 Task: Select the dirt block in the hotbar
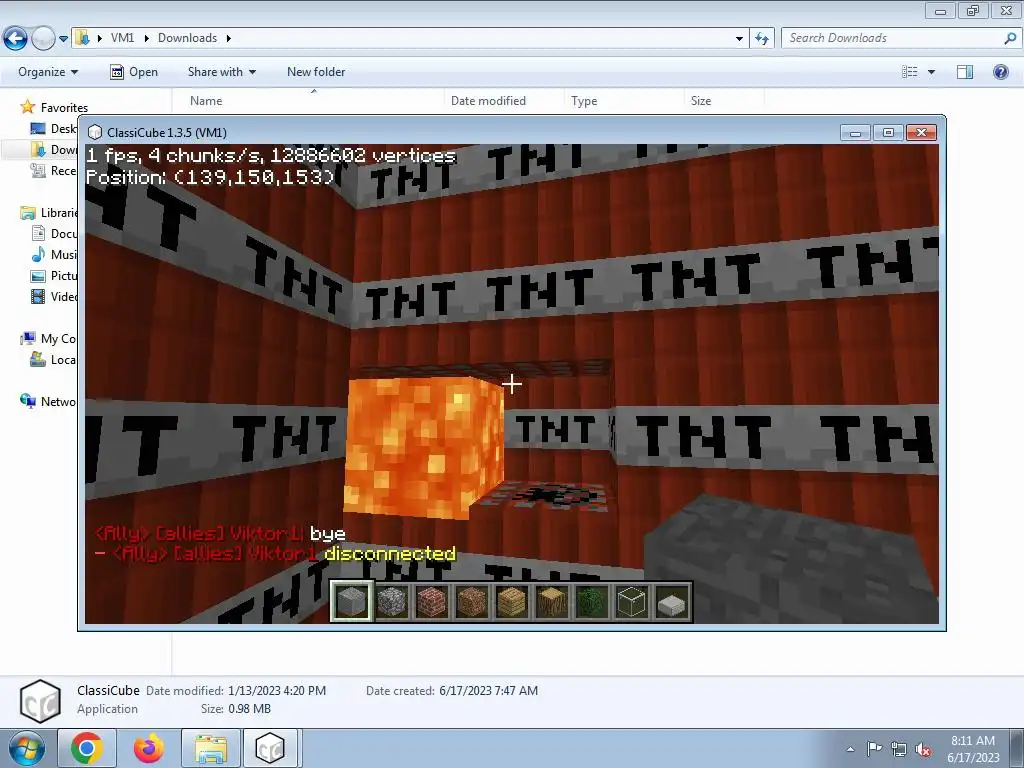click(472, 601)
